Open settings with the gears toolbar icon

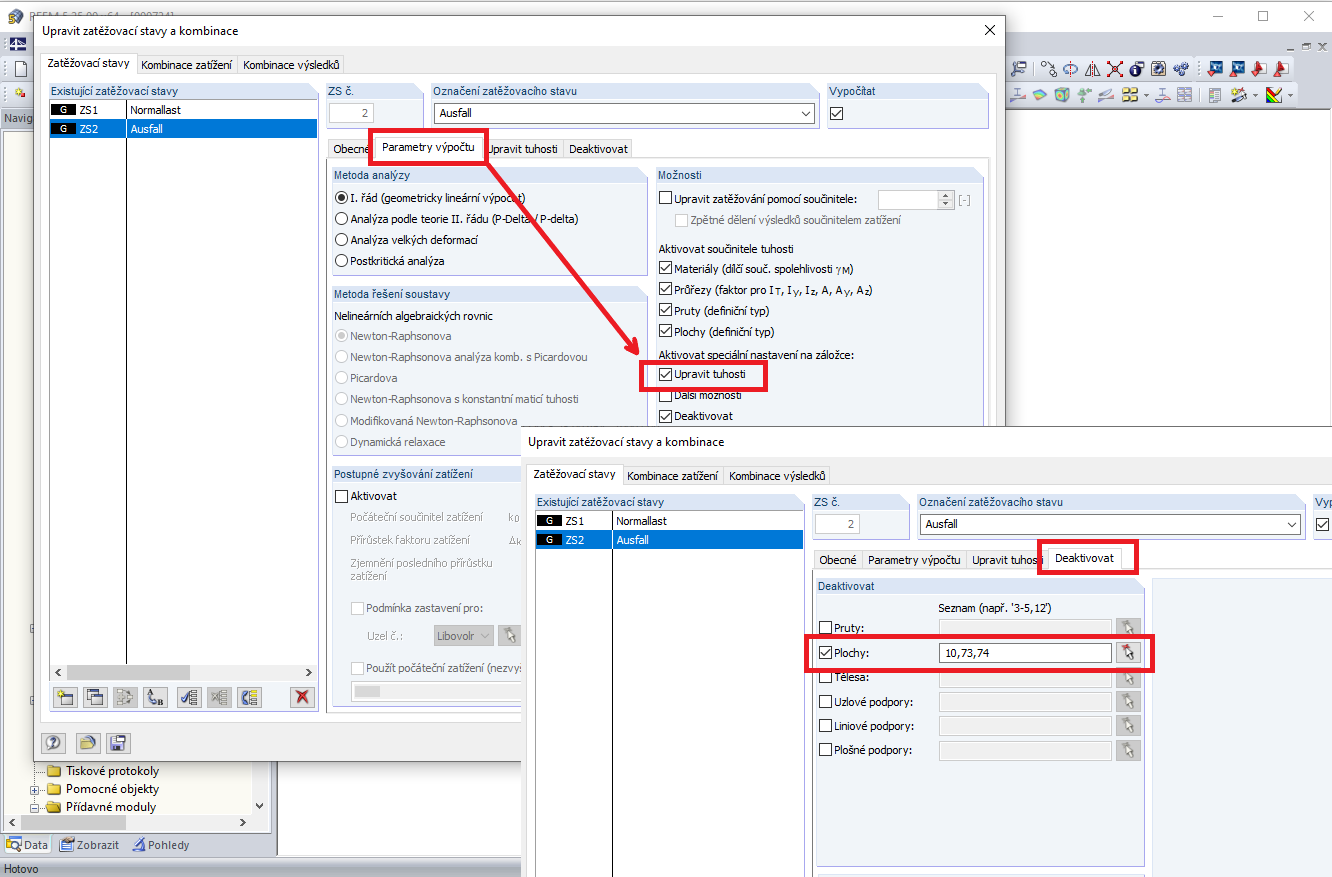[x=1181, y=69]
